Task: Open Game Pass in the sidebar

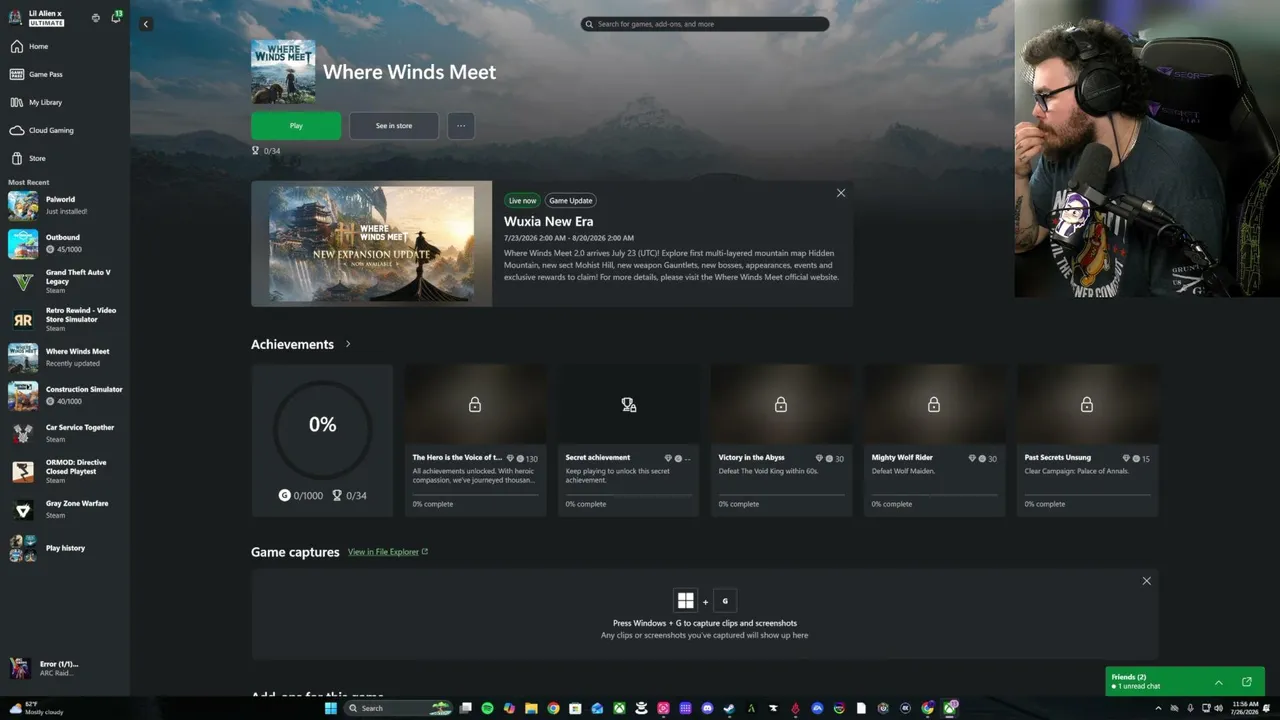Action: [x=65, y=74]
